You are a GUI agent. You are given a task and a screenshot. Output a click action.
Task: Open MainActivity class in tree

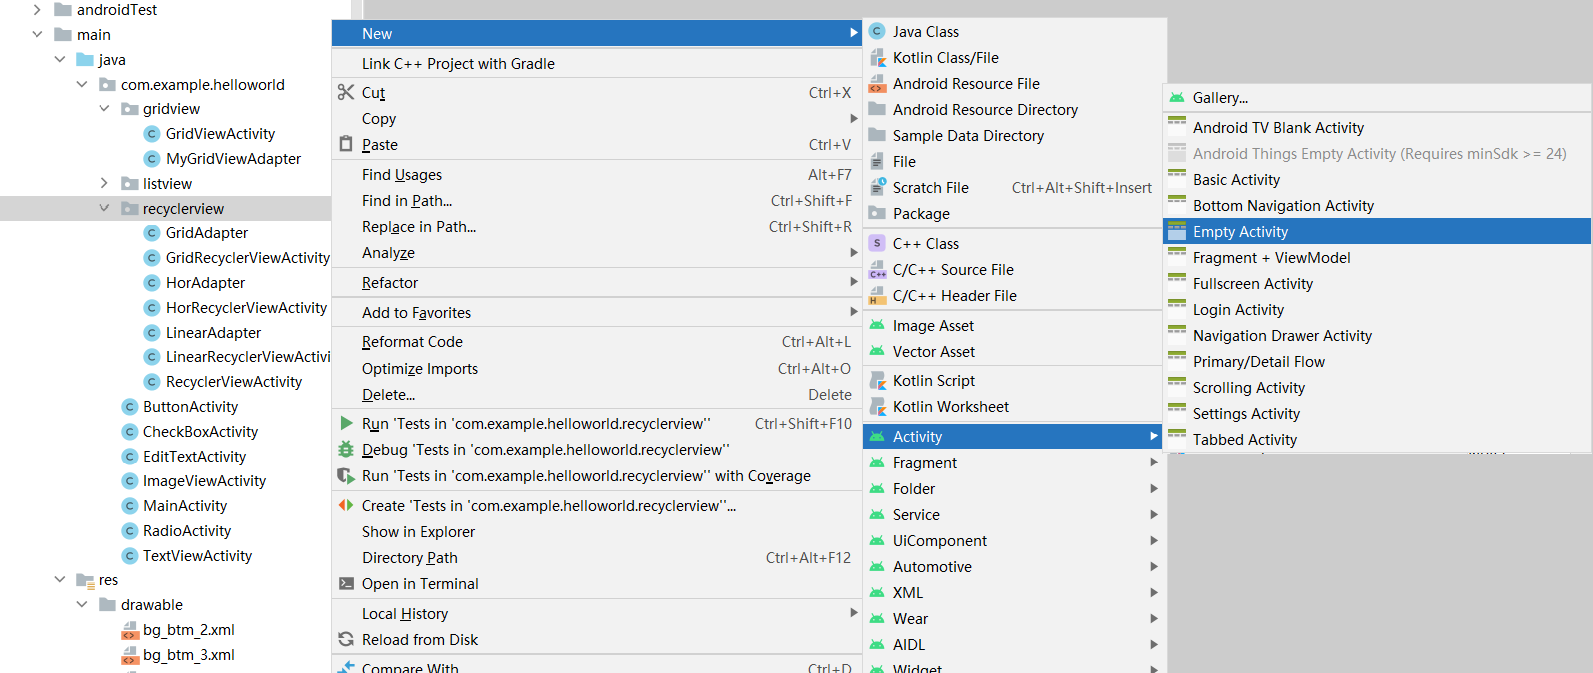pyautogui.click(x=185, y=506)
